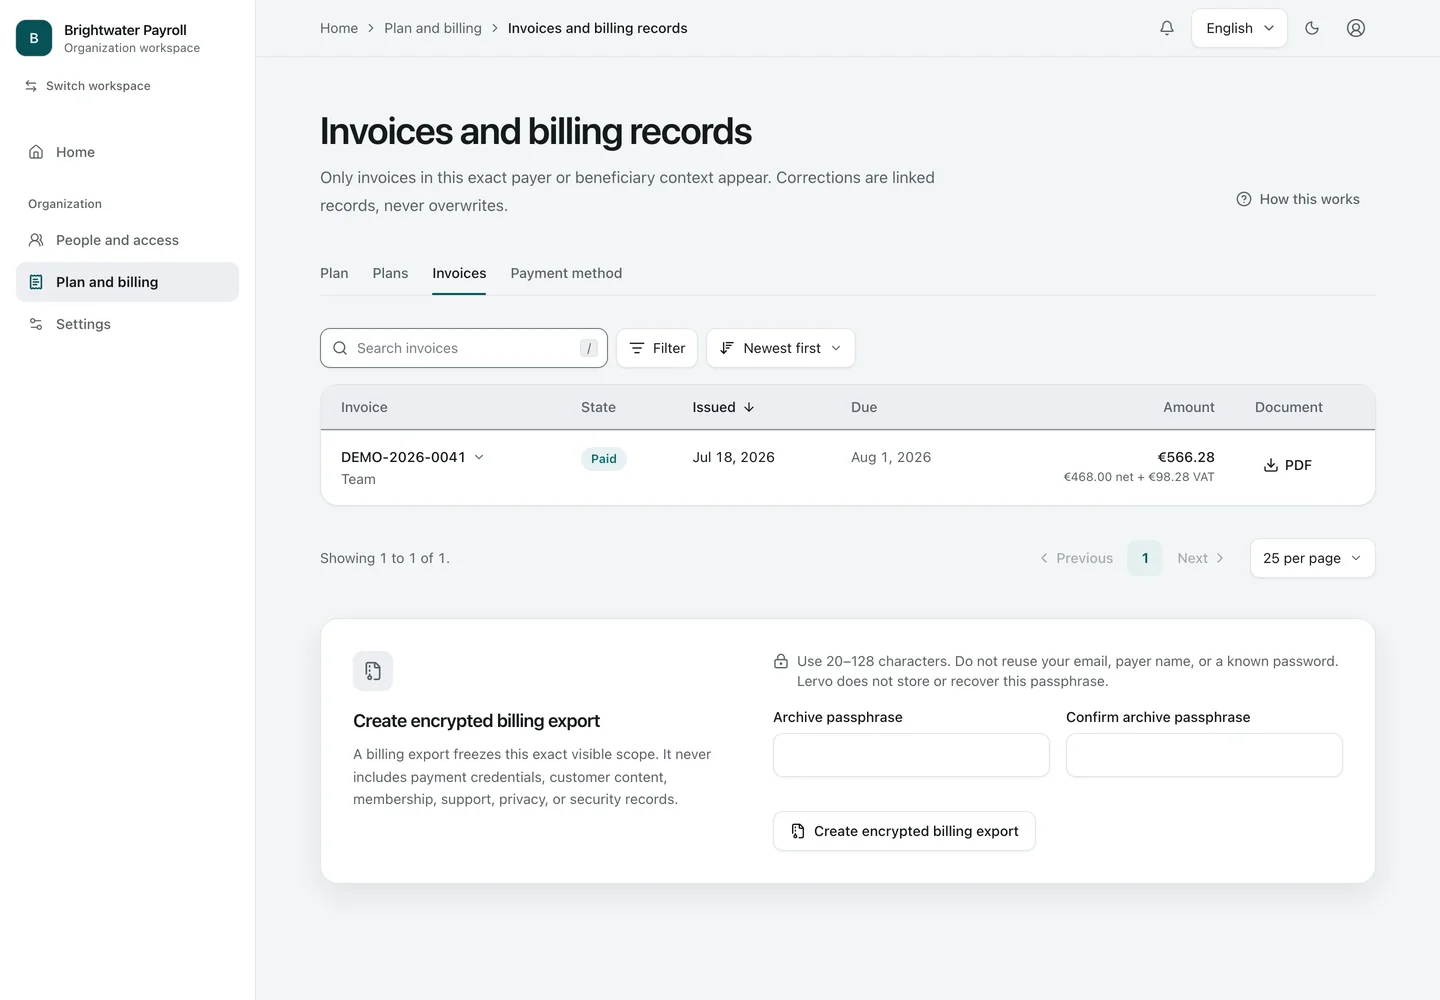Click the Plan and billing breadcrumb

click(x=433, y=28)
